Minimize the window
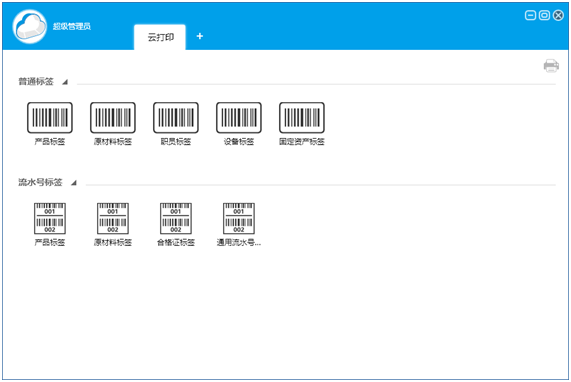The height and width of the screenshot is (382, 571). tap(530, 15)
